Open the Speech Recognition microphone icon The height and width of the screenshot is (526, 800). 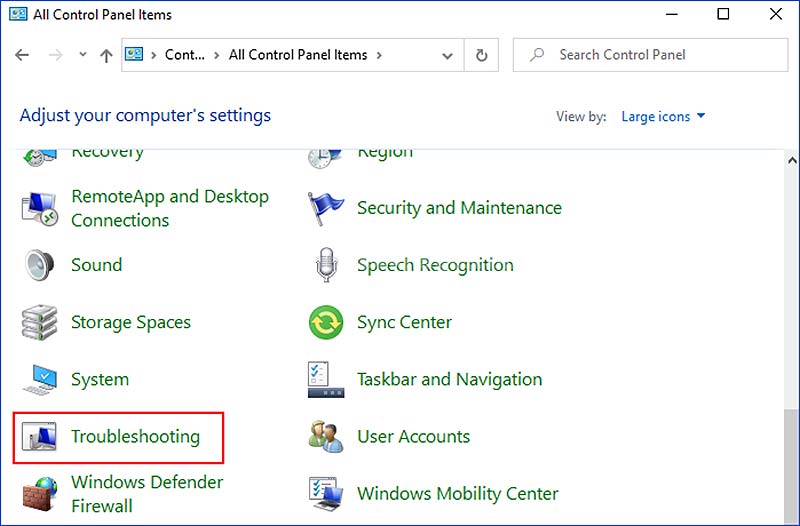pyautogui.click(x=326, y=265)
